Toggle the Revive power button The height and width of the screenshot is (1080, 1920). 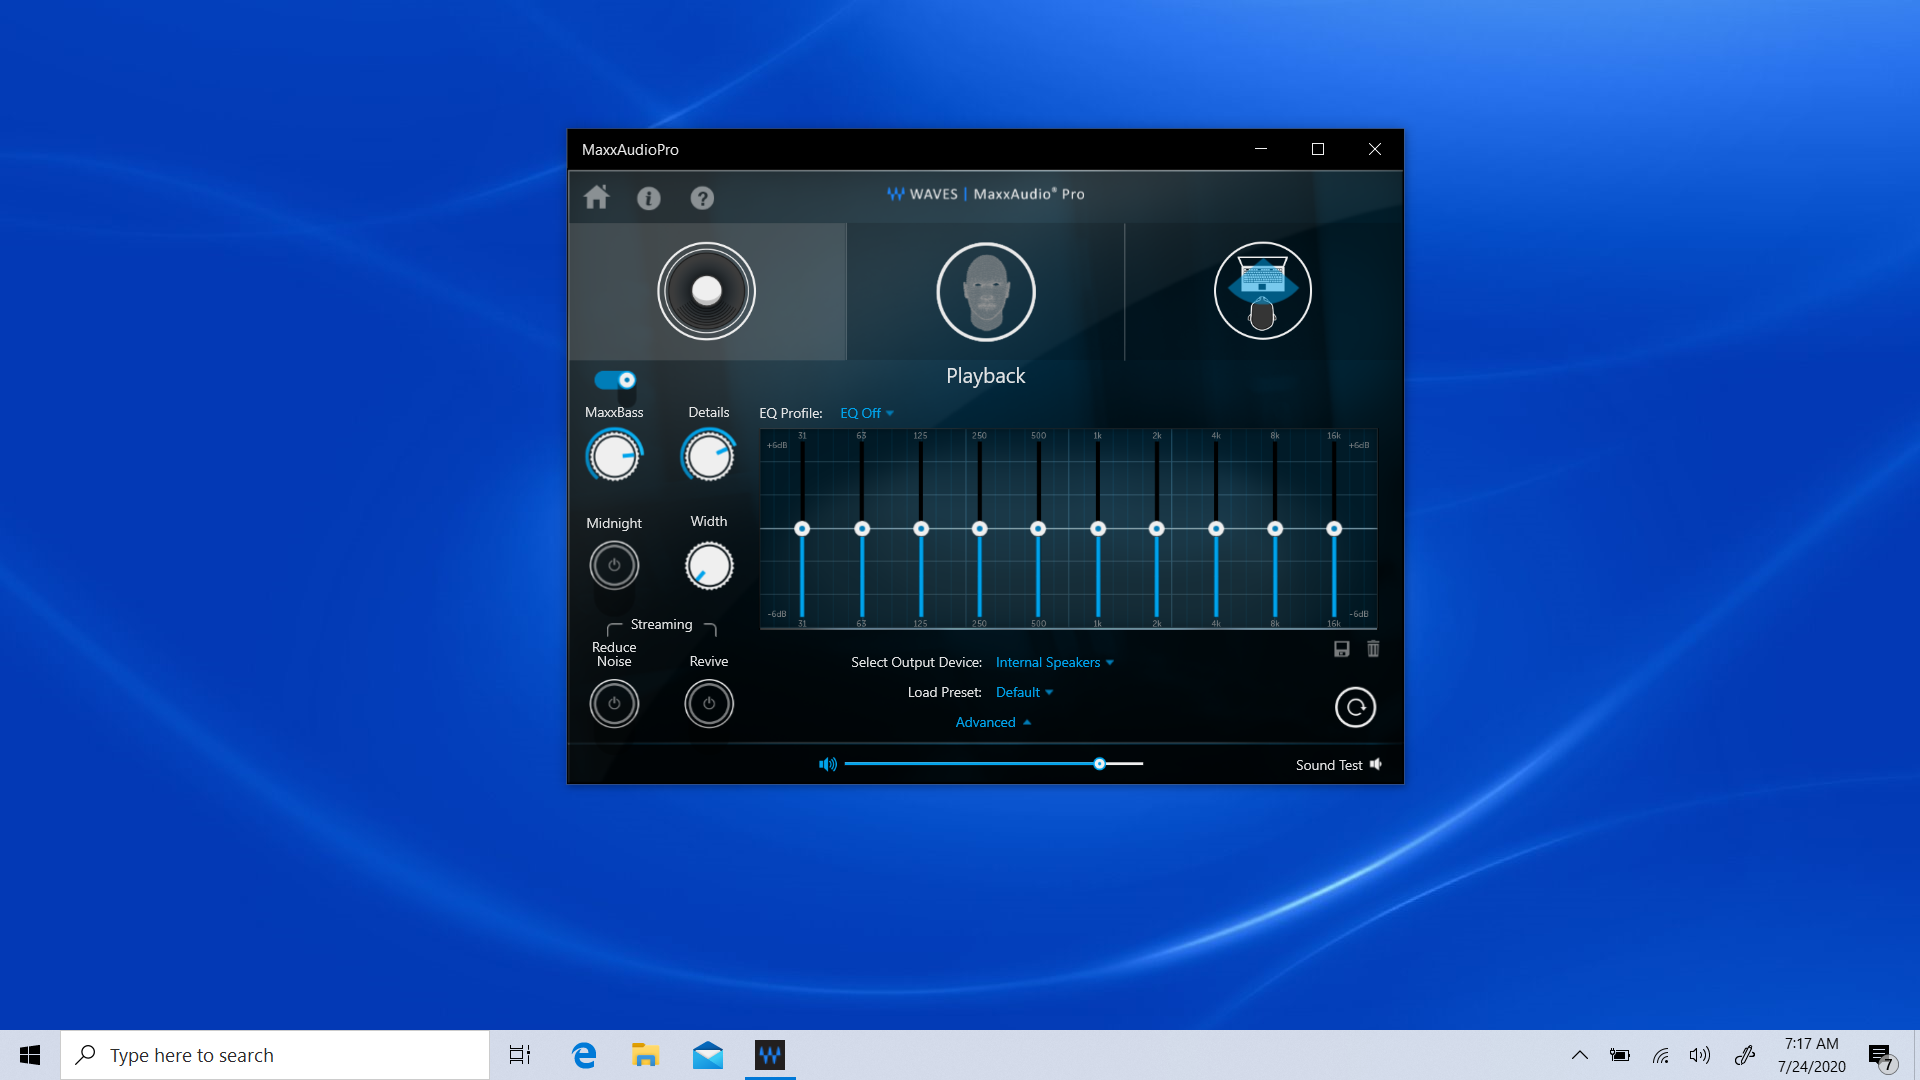(x=709, y=704)
